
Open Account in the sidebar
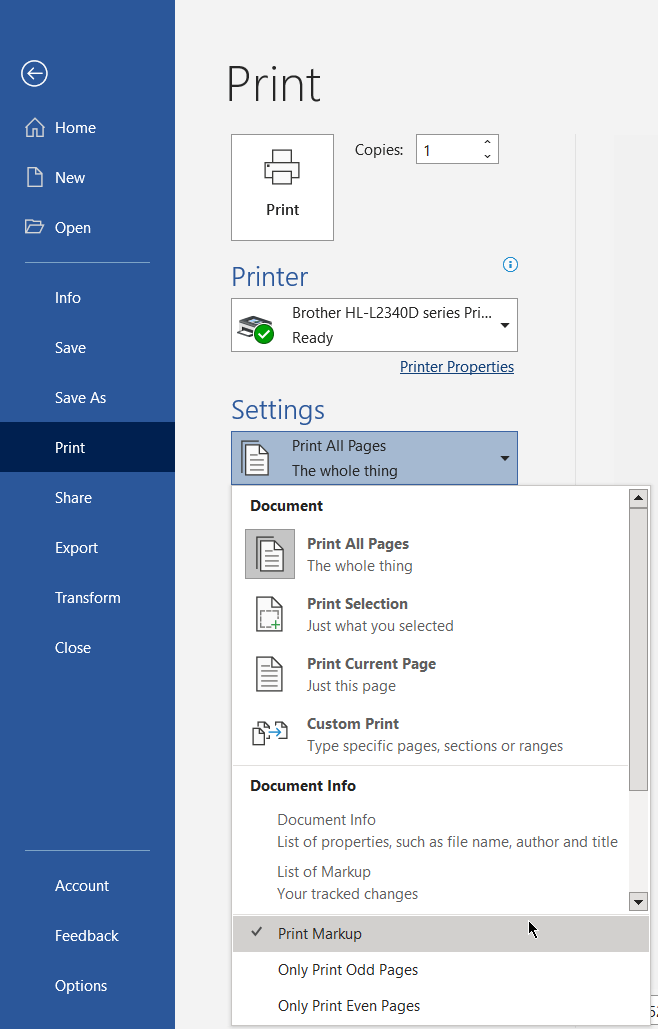[x=87, y=885]
